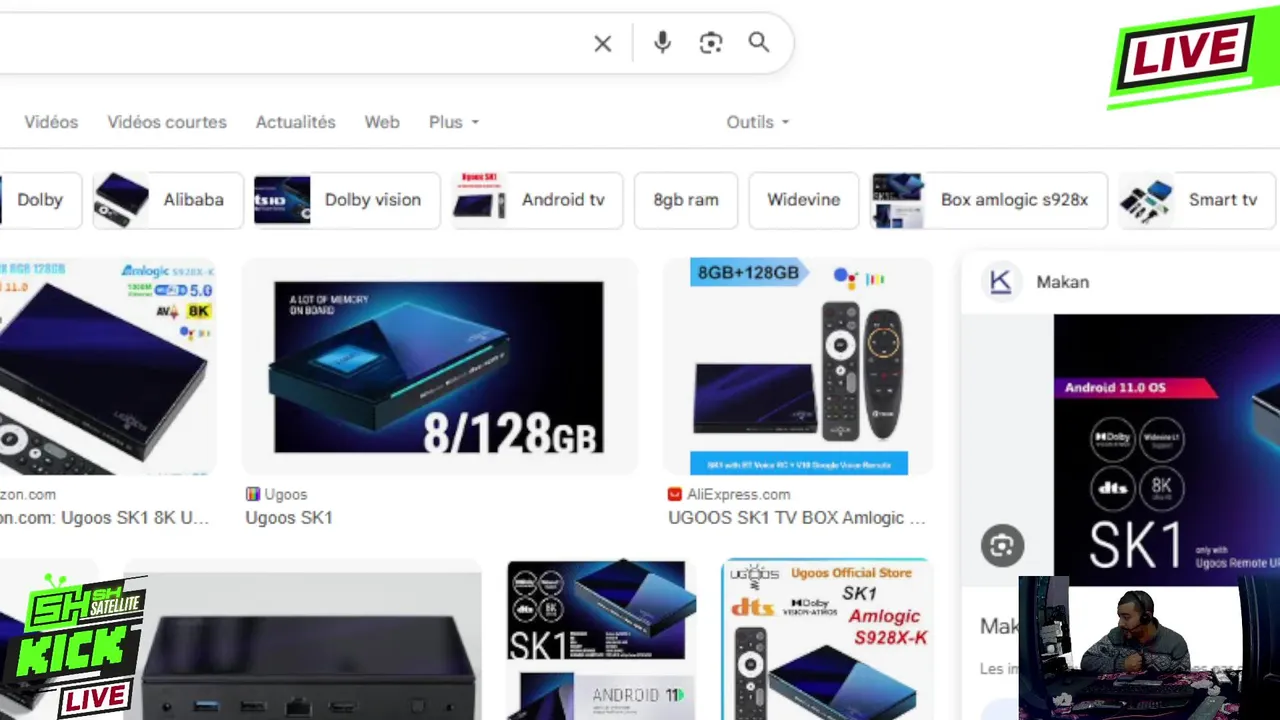
Task: Start voice search with the microphone icon
Action: pyautogui.click(x=662, y=42)
